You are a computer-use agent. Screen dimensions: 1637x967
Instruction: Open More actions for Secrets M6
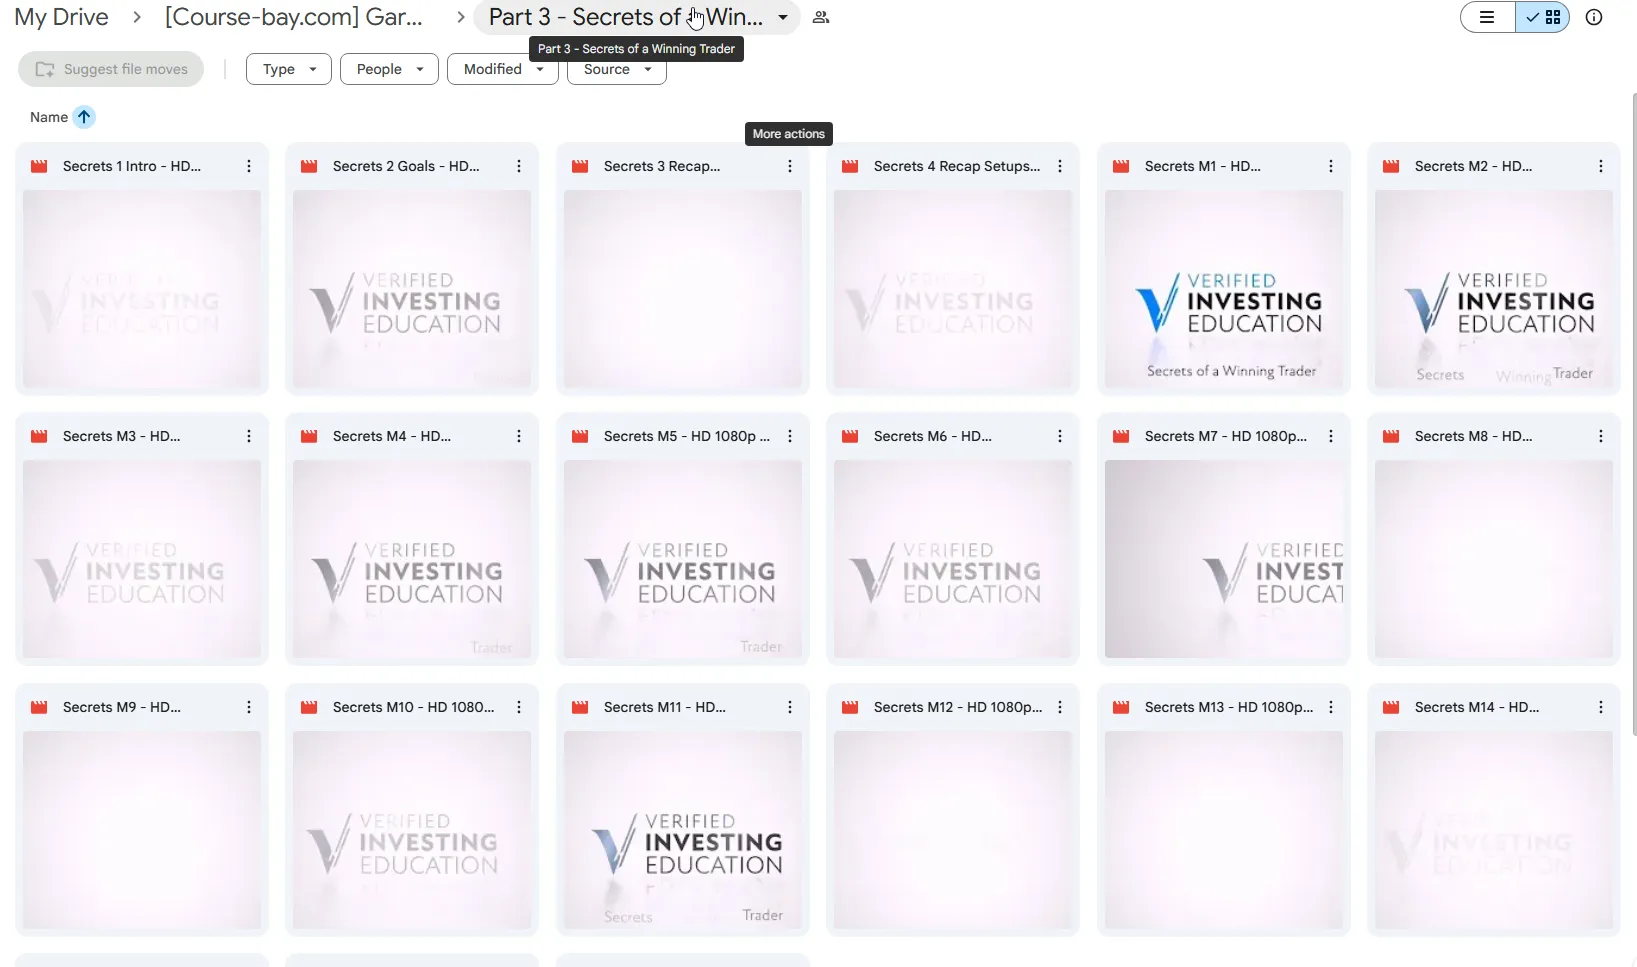click(x=1060, y=436)
